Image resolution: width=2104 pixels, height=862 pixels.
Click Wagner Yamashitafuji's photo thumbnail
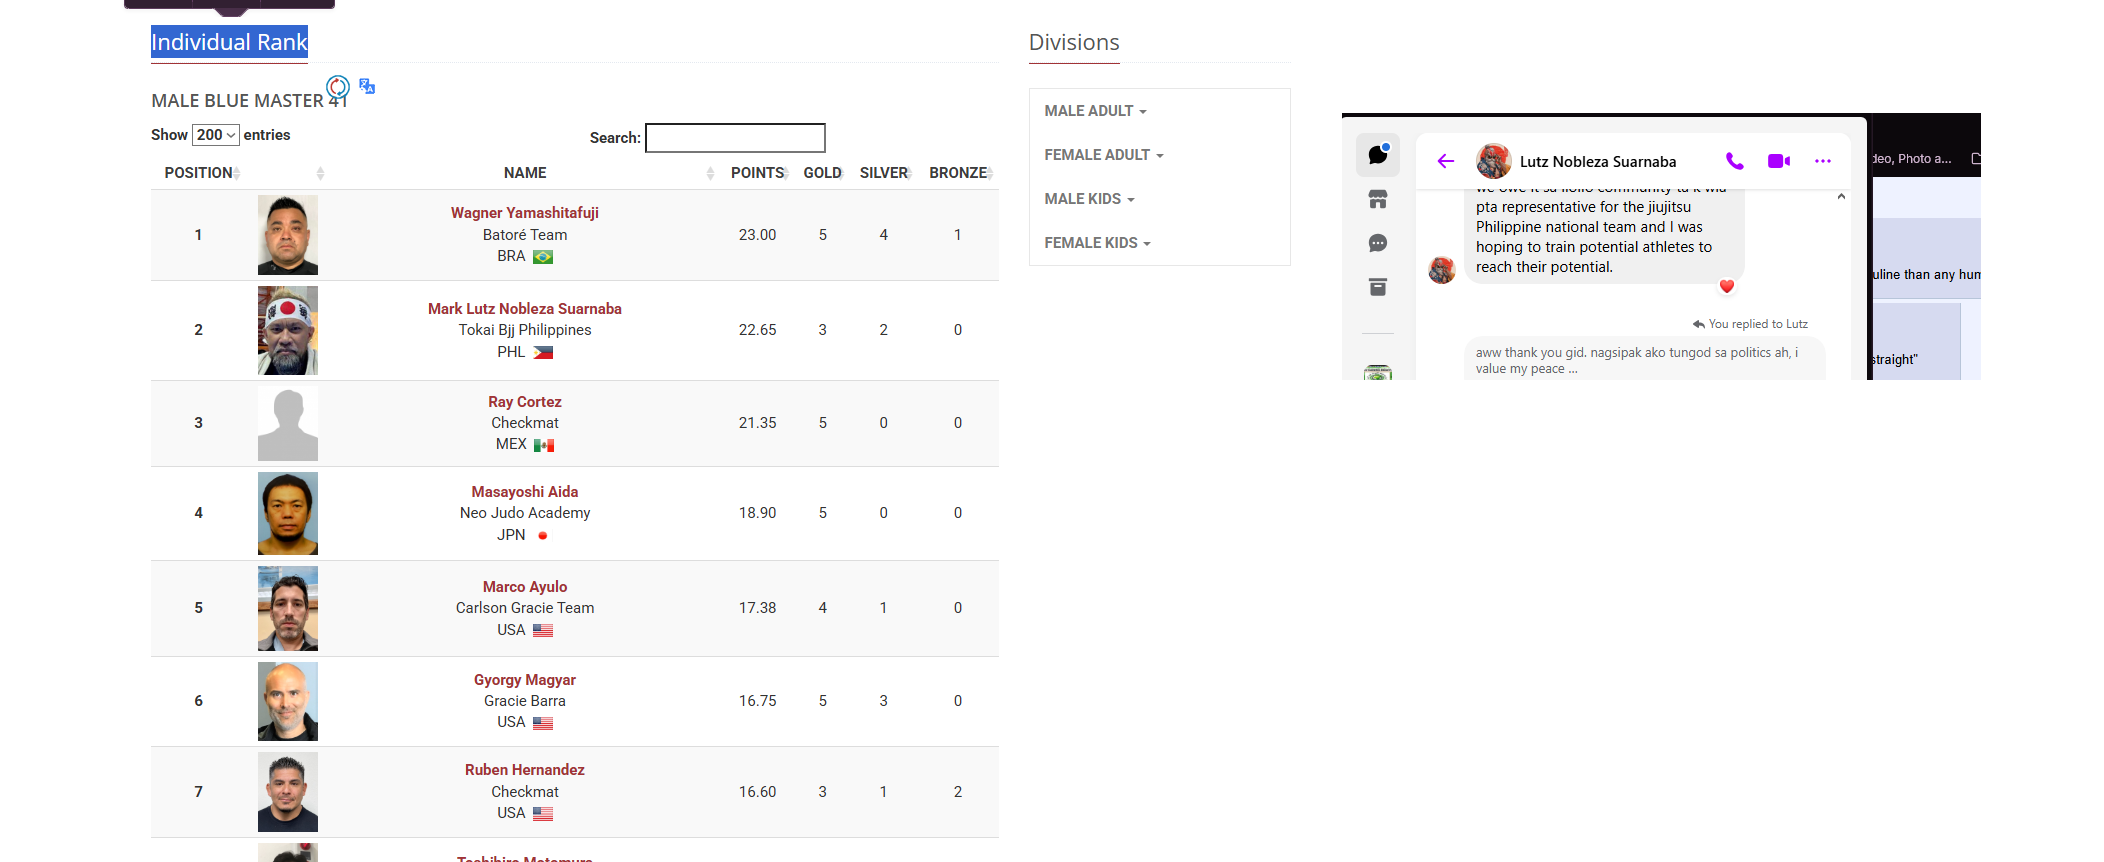288,235
